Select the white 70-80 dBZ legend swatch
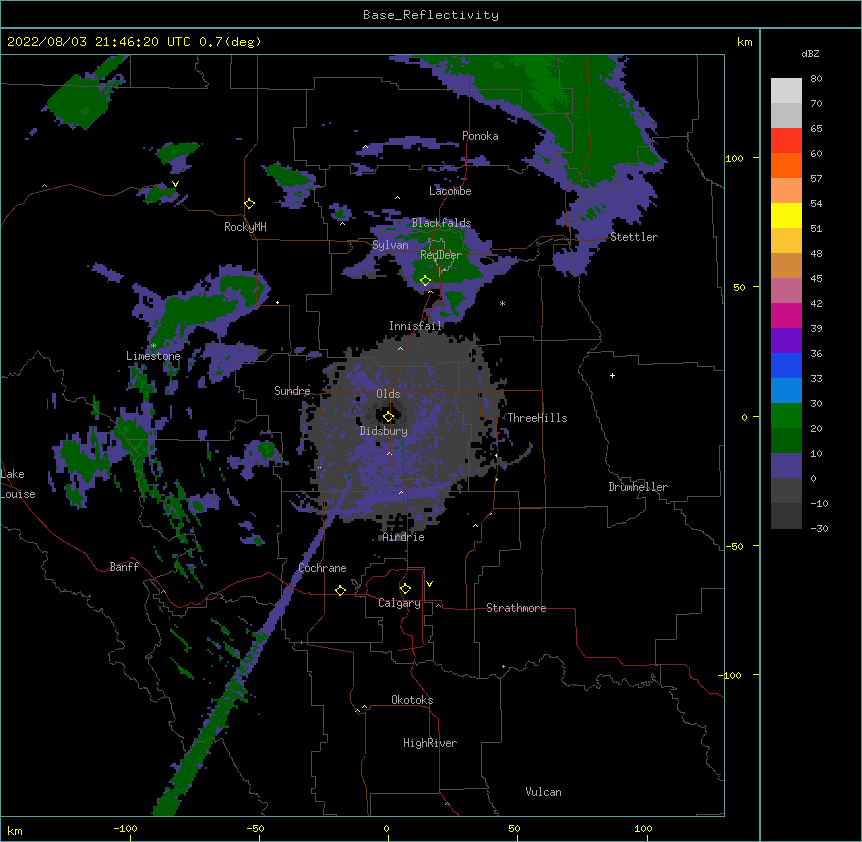The image size is (862, 842). [786, 91]
